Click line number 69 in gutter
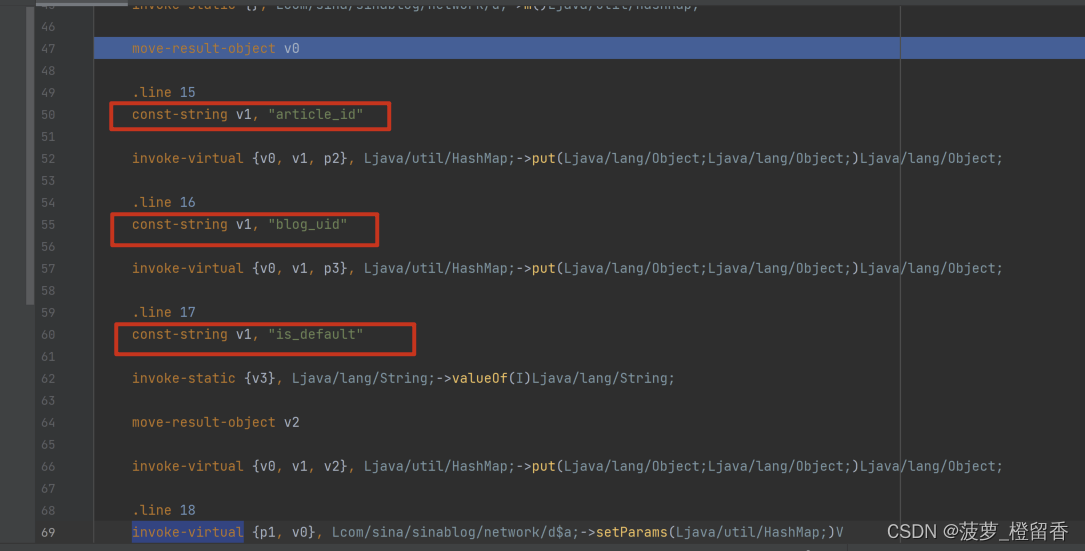The image size is (1085, 551). [x=48, y=533]
